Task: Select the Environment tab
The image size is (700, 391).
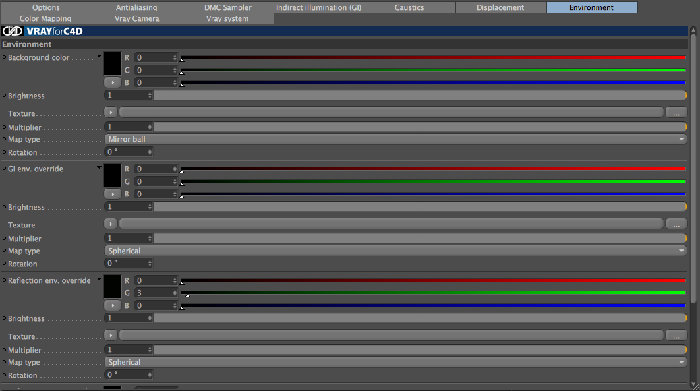Action: [592, 8]
